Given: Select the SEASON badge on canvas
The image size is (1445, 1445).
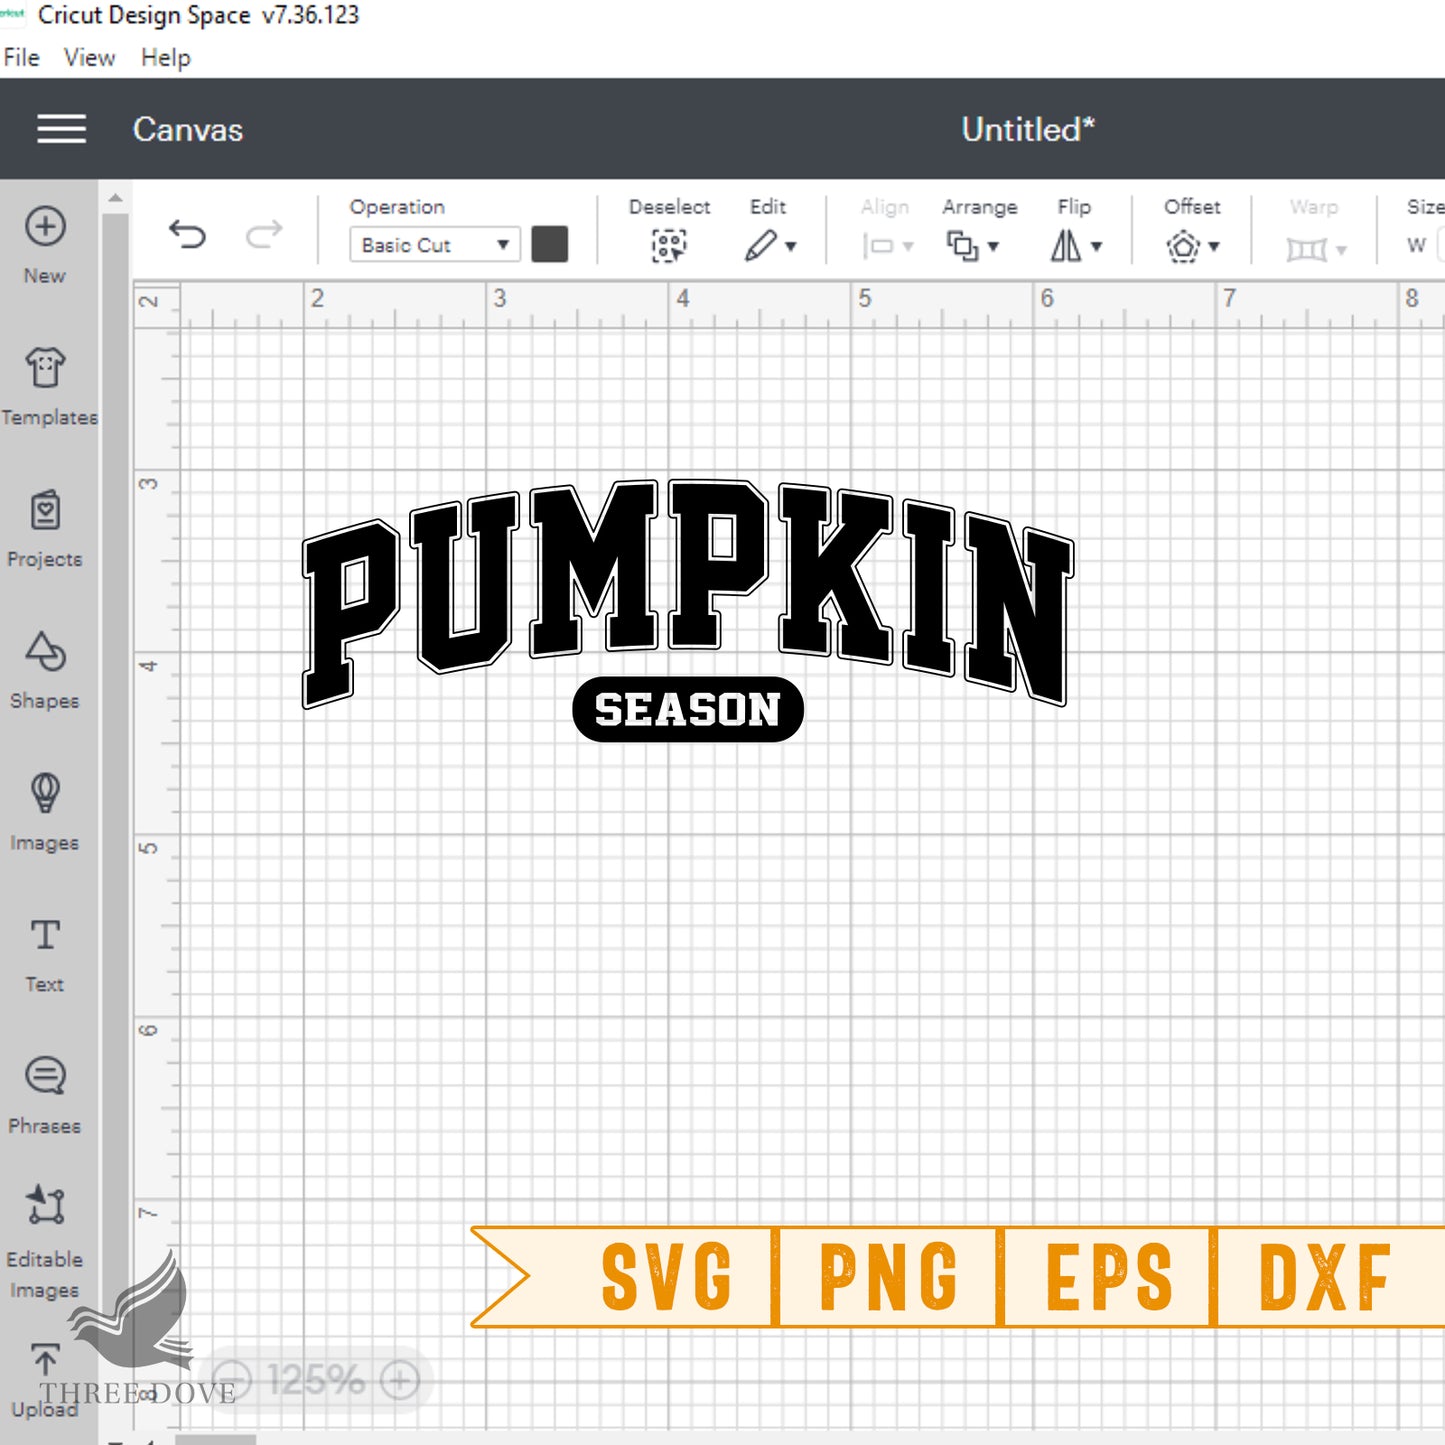Looking at the screenshot, I should 688,709.
